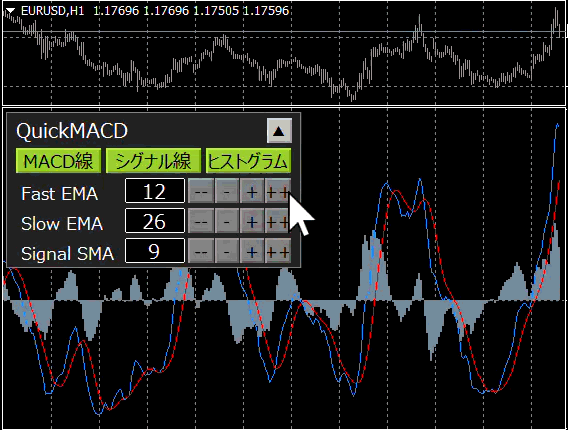Viewport: 568px width, 430px height.
Task: Open the chart menu triangle beside EURUSD
Action: click(x=11, y=11)
